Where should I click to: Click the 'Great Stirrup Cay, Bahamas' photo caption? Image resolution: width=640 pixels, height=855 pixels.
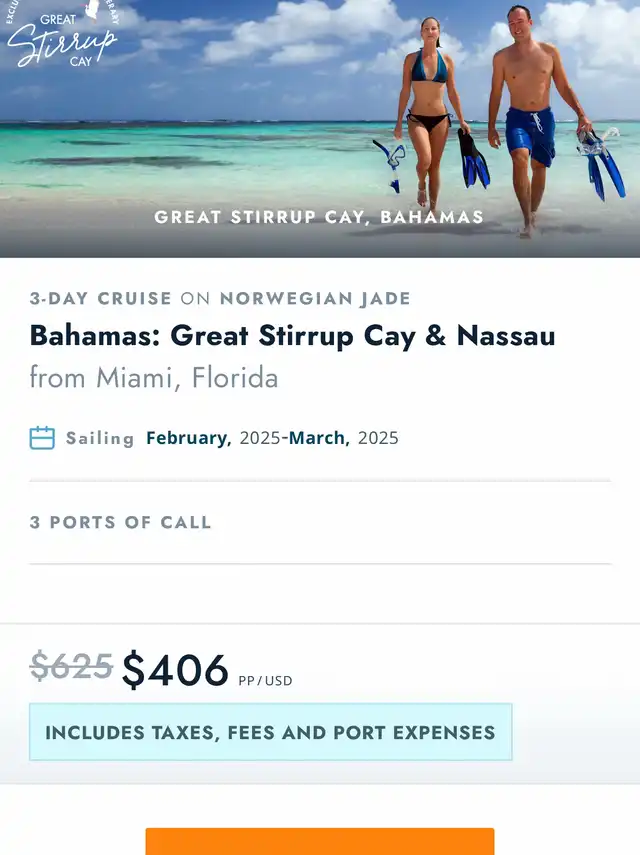(x=319, y=217)
